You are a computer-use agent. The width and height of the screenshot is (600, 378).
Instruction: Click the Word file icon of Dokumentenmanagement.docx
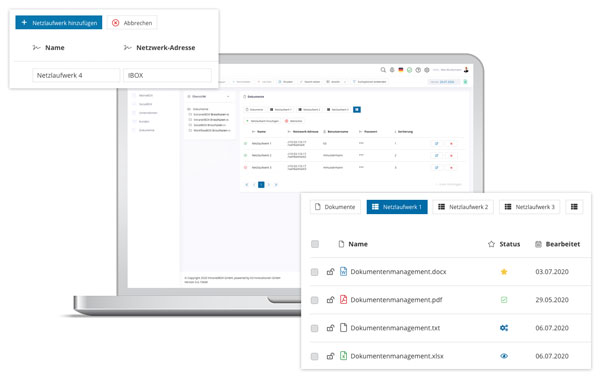click(x=343, y=271)
